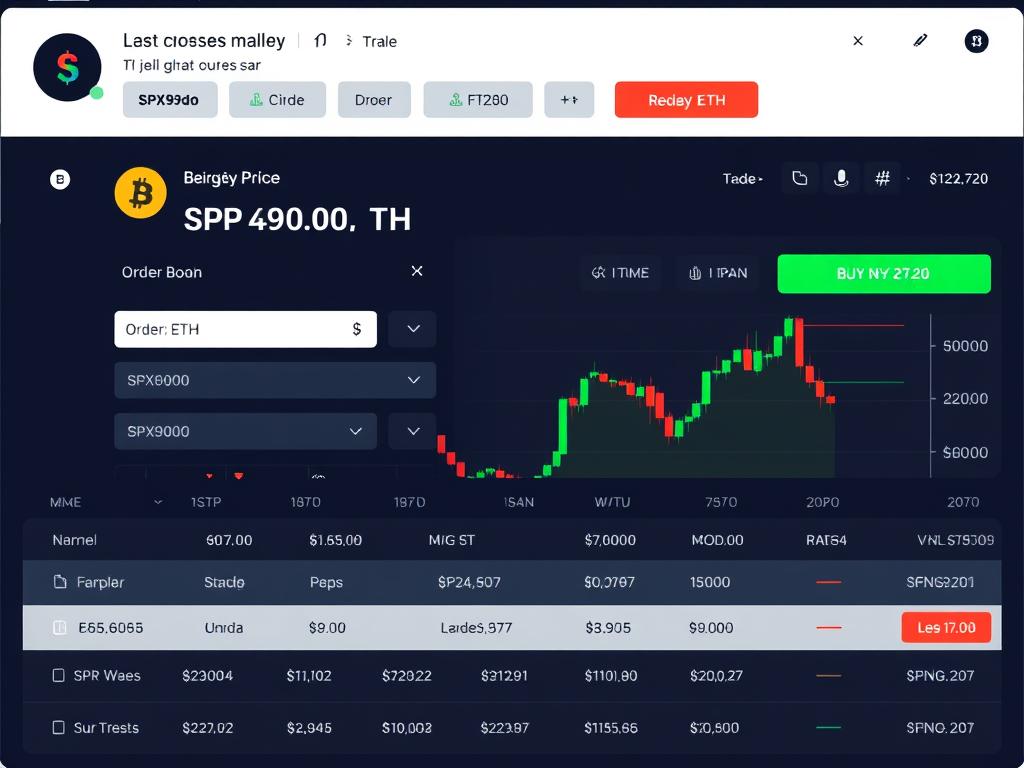The image size is (1024, 768).
Task: Expand the SPX8000 dropdown
Action: (x=413, y=380)
